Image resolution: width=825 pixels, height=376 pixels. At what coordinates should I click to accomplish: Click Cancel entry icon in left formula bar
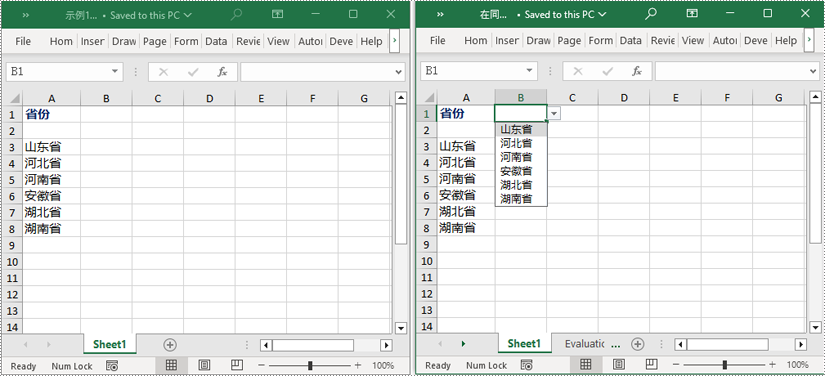point(164,72)
